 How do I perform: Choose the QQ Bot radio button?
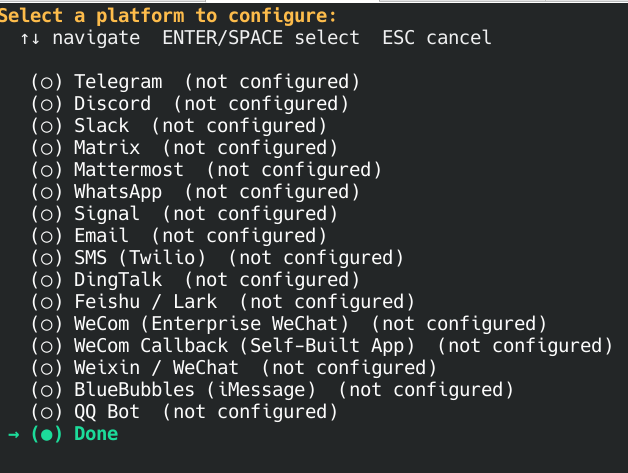click(47, 412)
